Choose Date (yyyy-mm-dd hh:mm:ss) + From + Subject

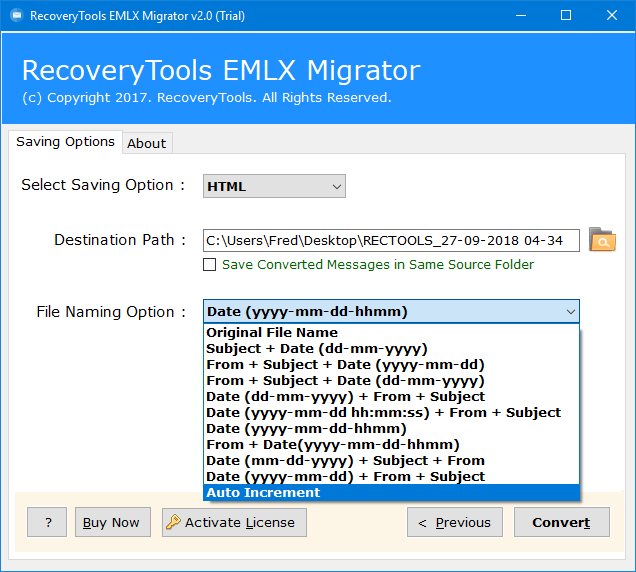pos(391,413)
